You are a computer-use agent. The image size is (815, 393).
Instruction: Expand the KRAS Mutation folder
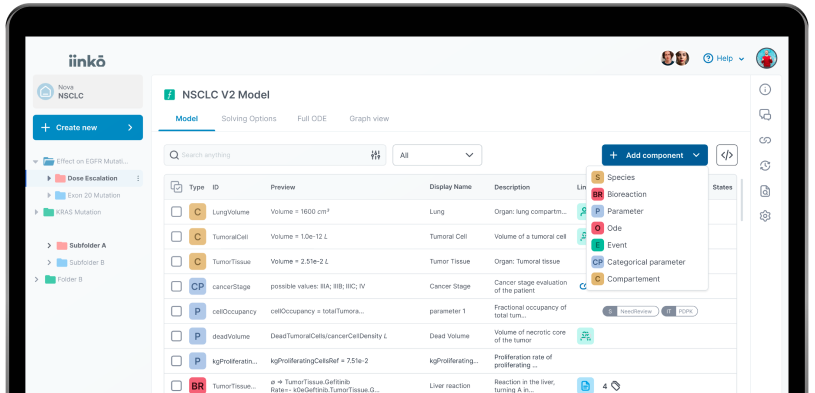(x=37, y=212)
